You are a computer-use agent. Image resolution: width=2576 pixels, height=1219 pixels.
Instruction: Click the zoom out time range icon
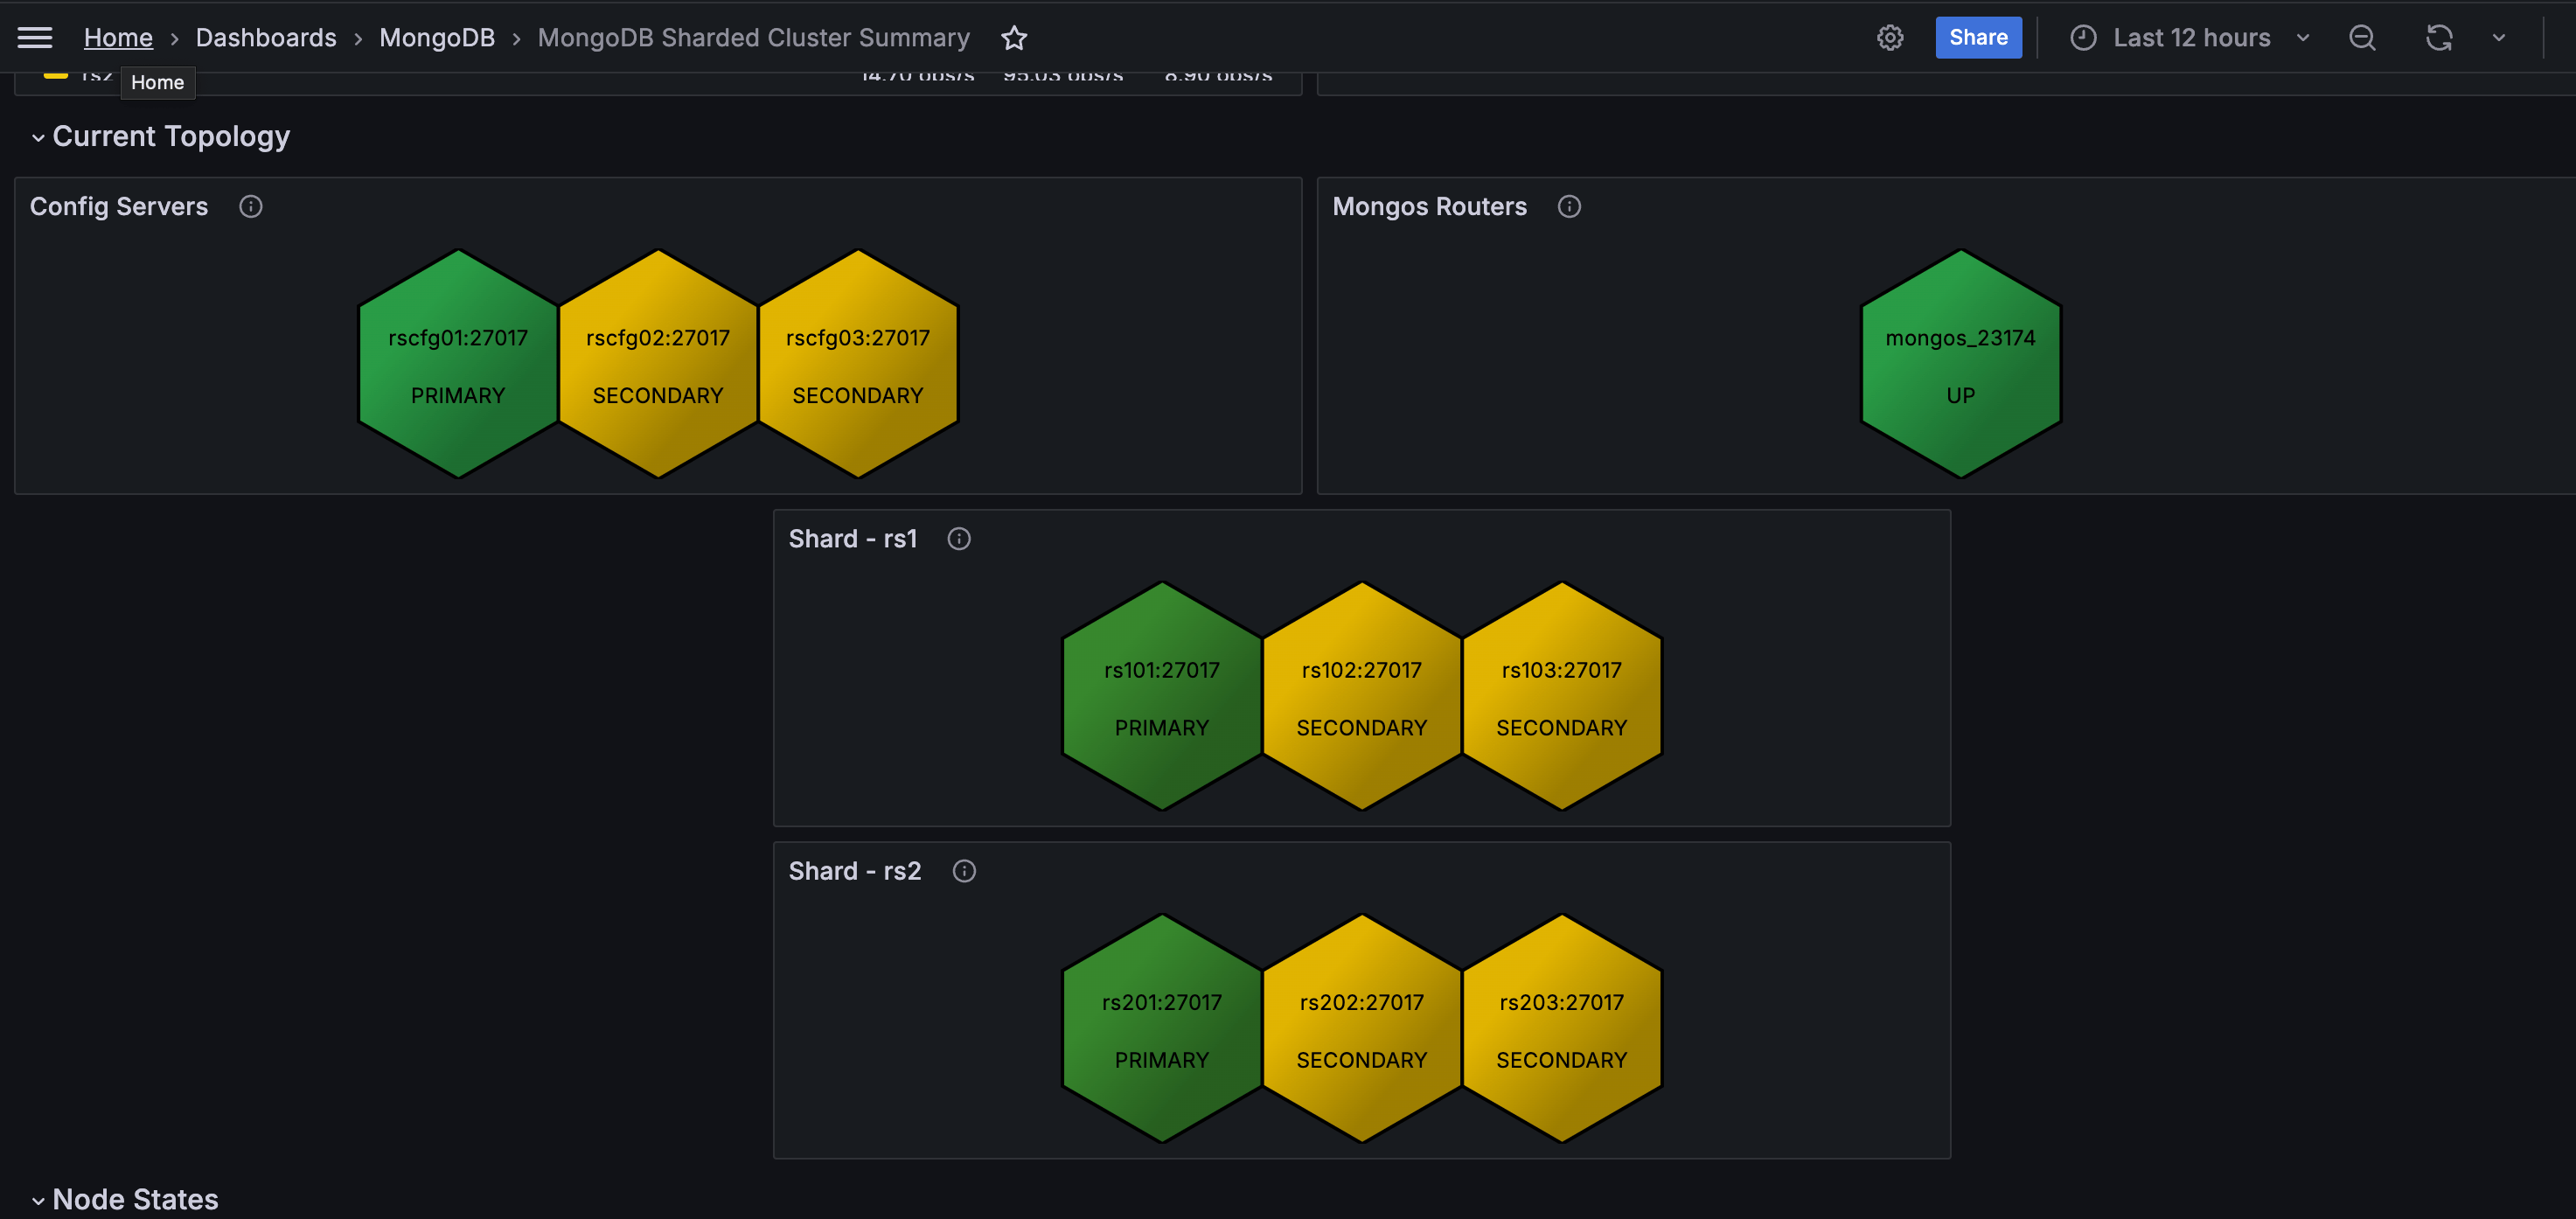(2361, 38)
